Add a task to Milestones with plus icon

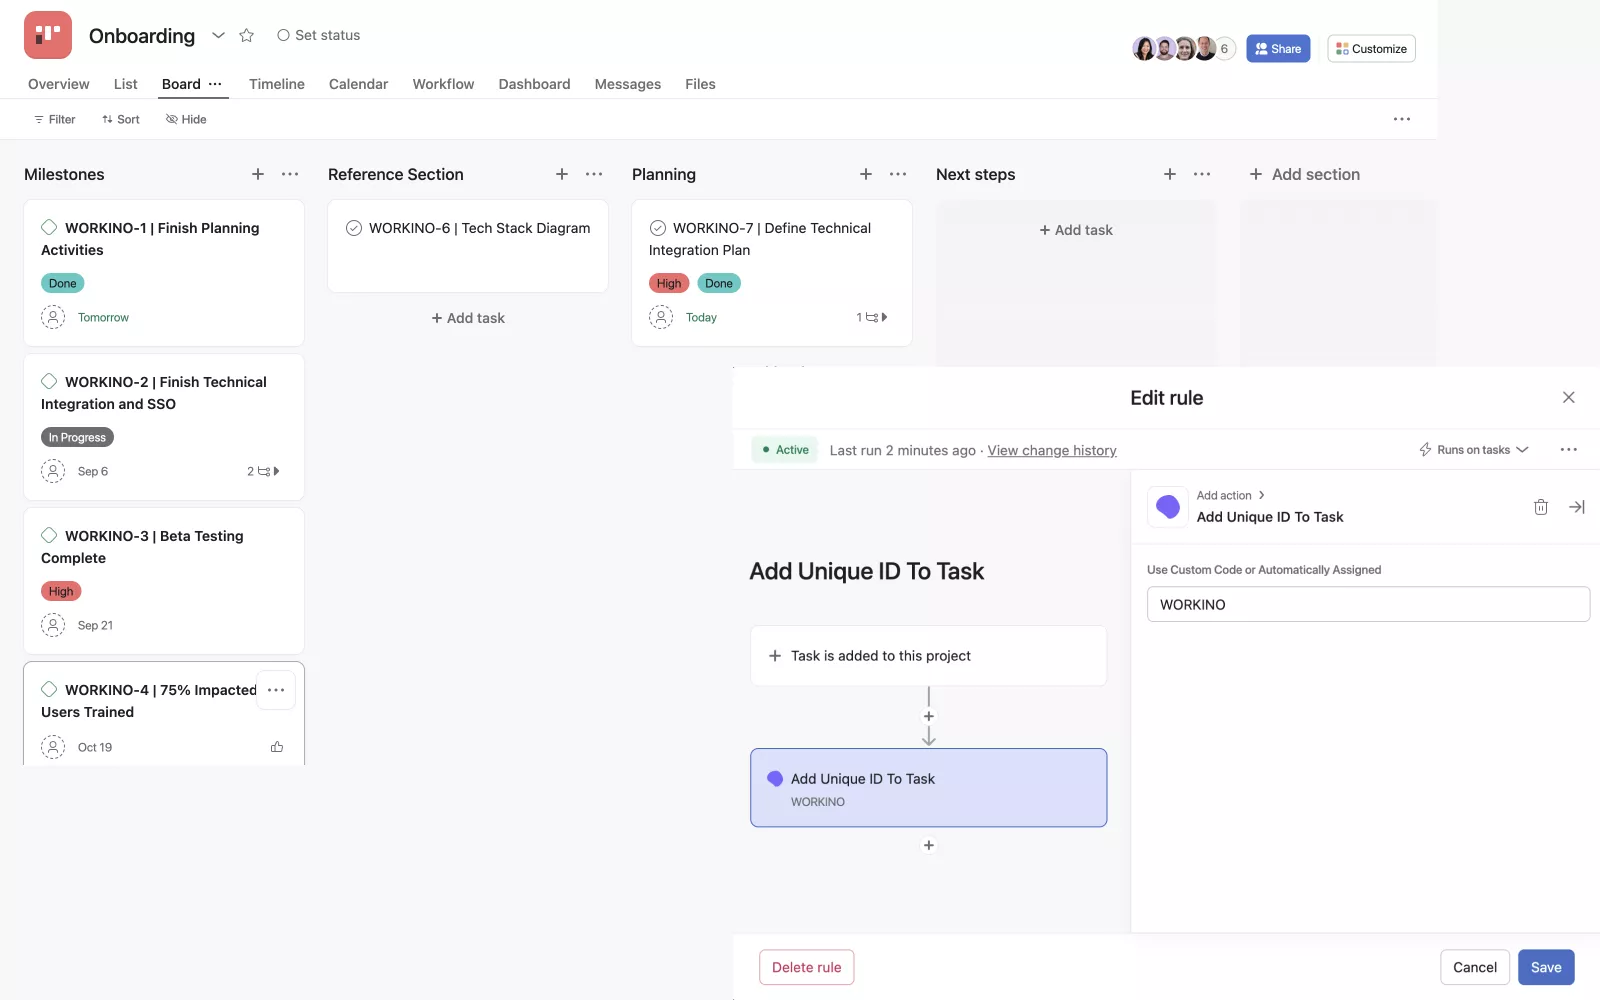tap(258, 174)
